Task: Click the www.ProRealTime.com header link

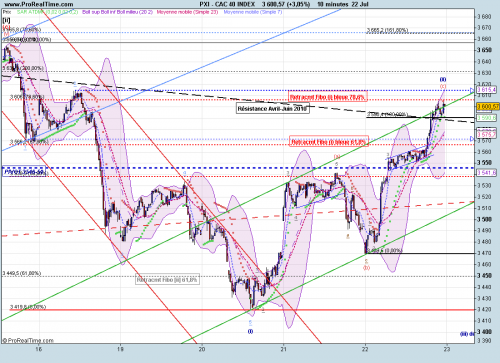Action: [x=39, y=4]
